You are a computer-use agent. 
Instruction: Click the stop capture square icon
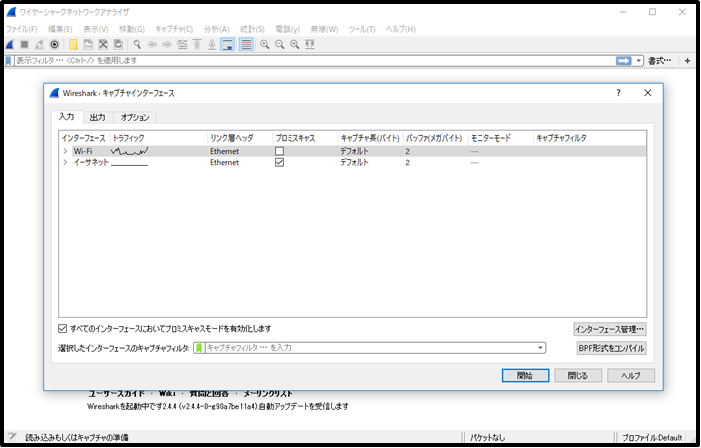click(x=25, y=44)
